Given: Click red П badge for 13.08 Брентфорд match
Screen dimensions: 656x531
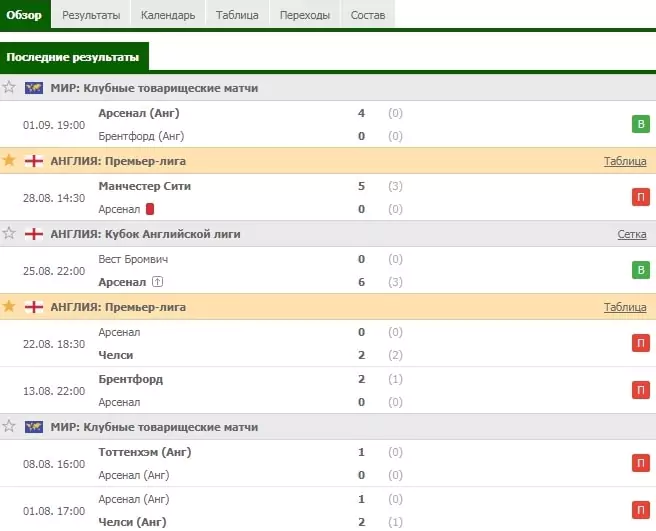Looking at the screenshot, I should [641, 390].
